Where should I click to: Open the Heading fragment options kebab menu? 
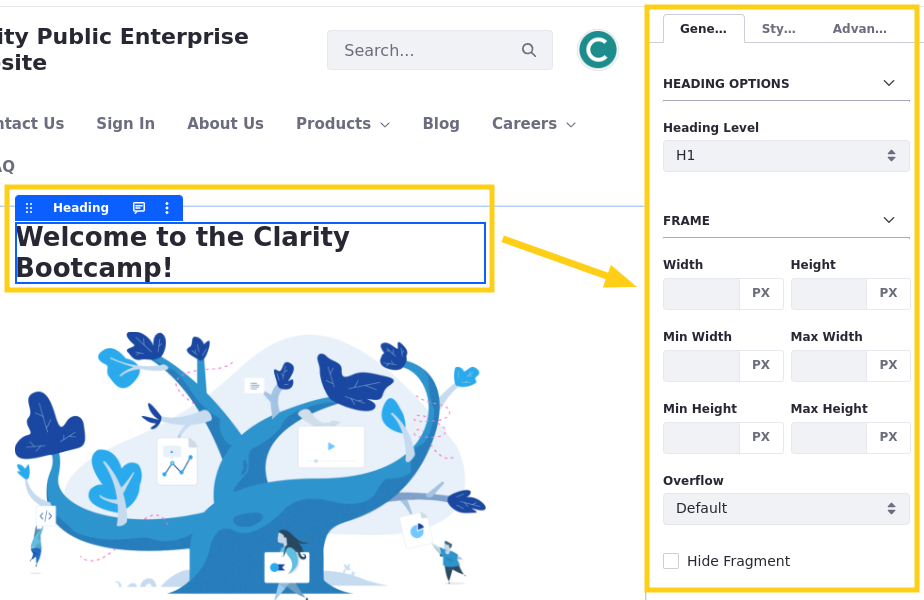pos(167,207)
